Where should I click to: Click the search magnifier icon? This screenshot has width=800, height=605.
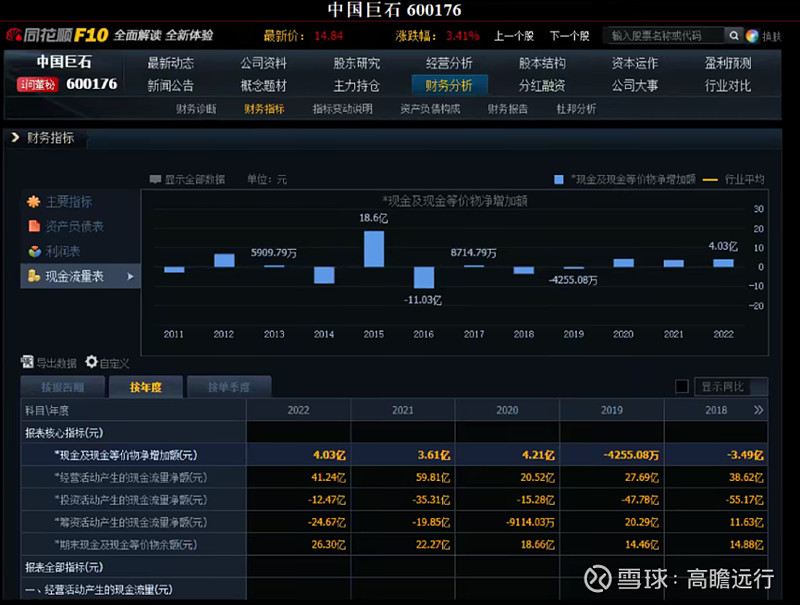coord(734,36)
